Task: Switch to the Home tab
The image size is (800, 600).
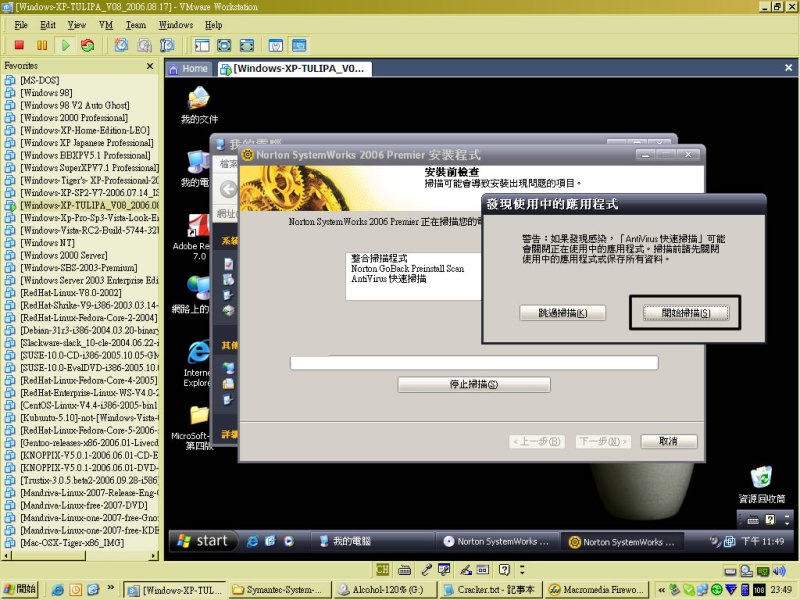Action: pos(188,69)
